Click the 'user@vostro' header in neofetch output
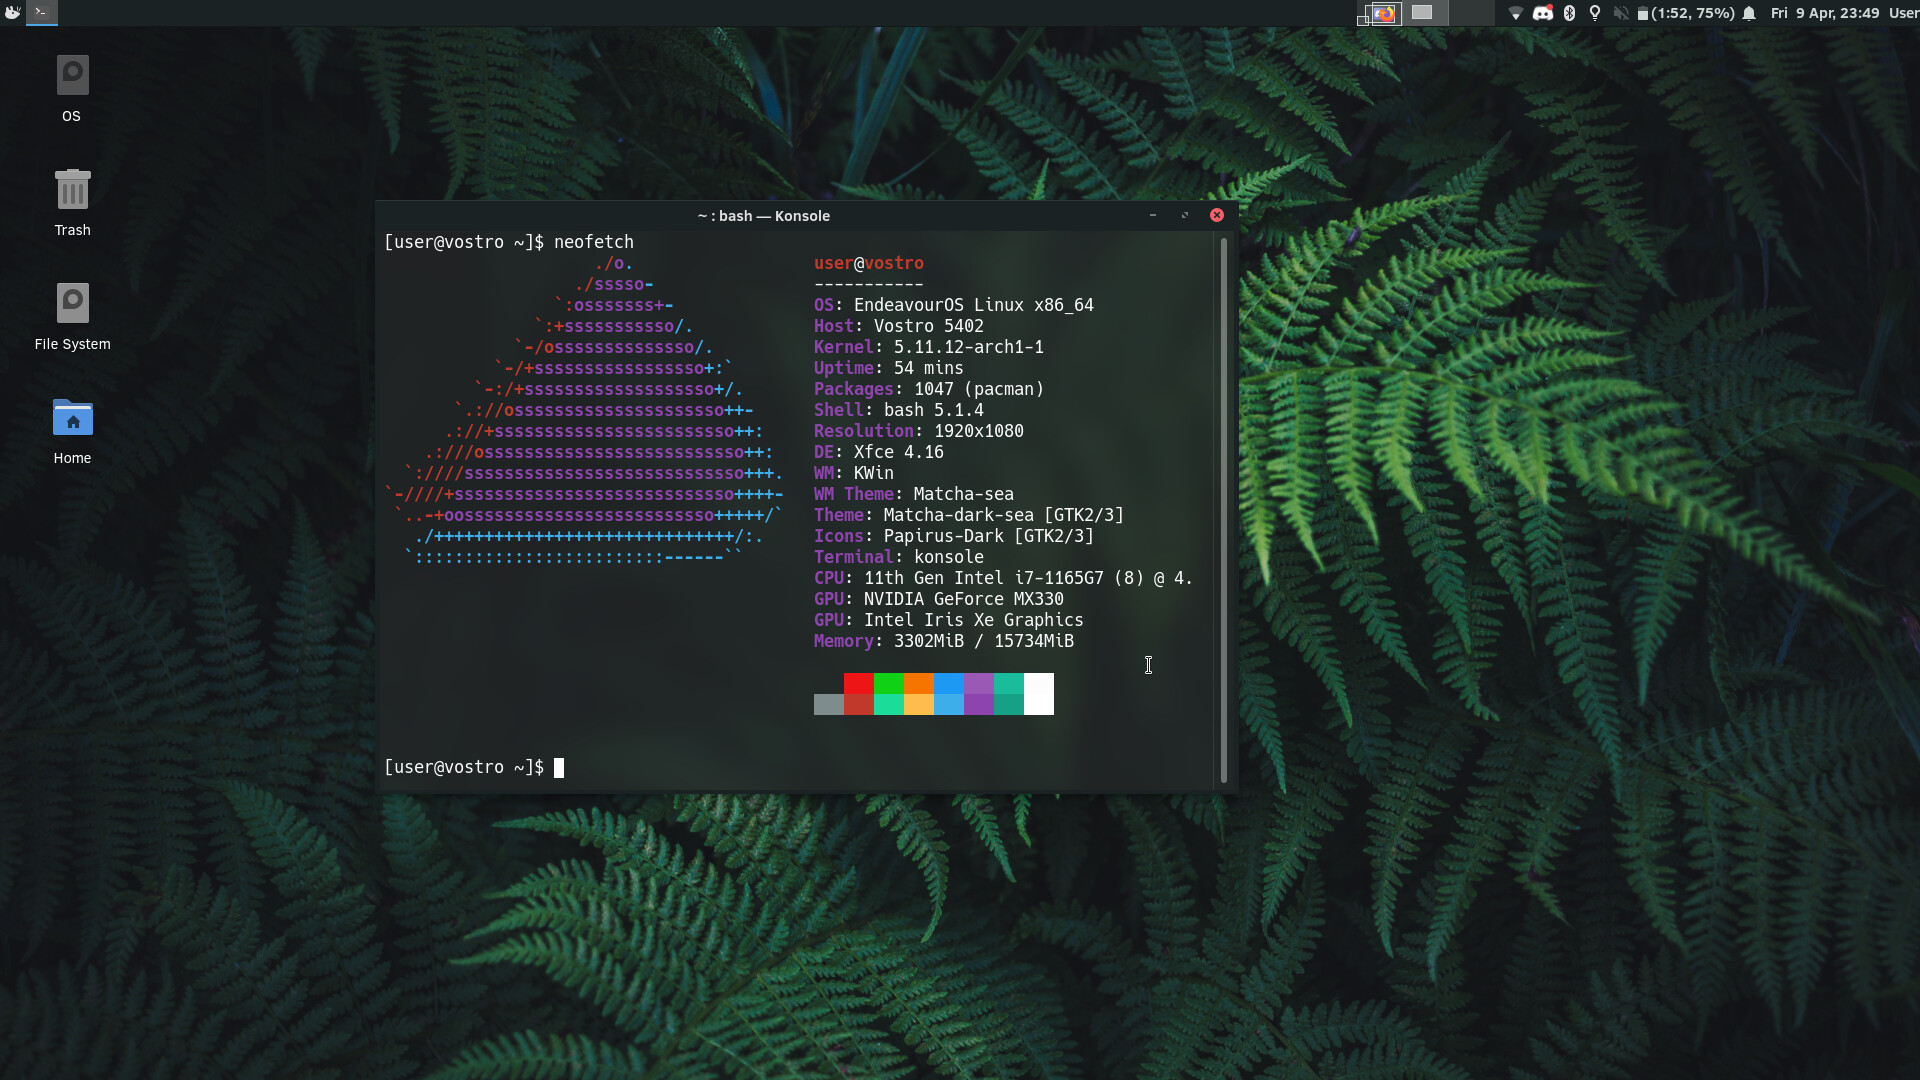The image size is (1920, 1080). point(869,263)
